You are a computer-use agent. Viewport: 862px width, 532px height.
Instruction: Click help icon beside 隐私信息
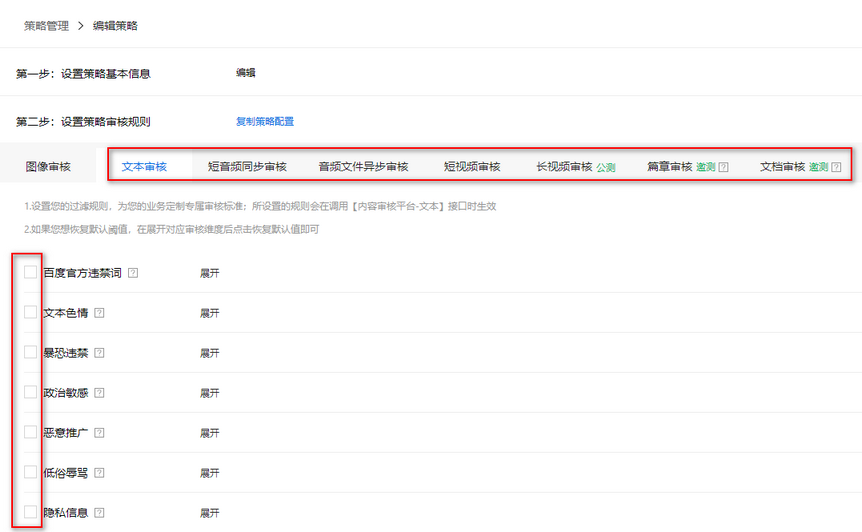coord(99,513)
